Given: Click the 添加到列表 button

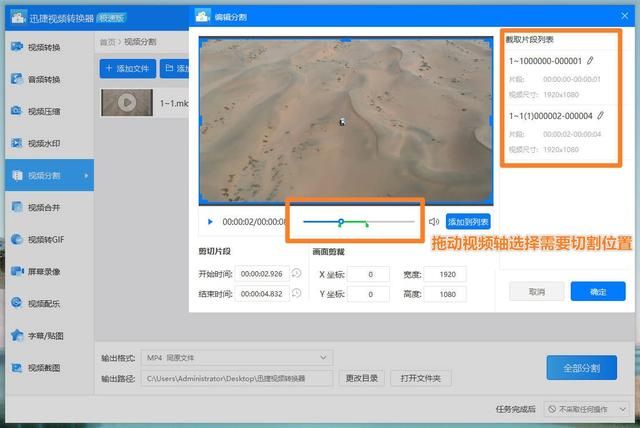Looking at the screenshot, I should pos(468,222).
